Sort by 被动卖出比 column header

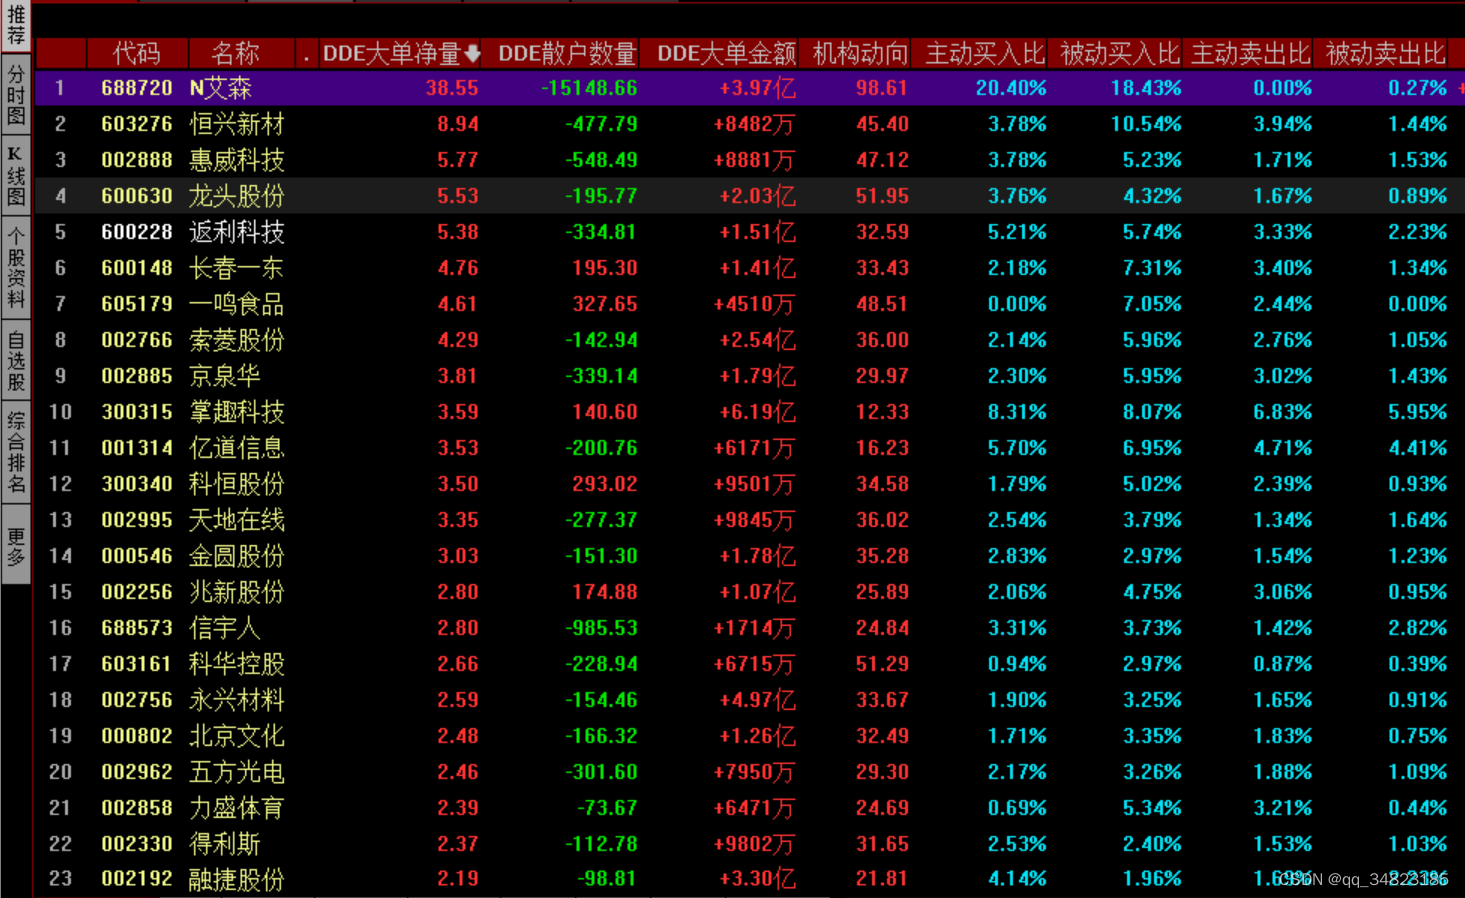point(1385,53)
